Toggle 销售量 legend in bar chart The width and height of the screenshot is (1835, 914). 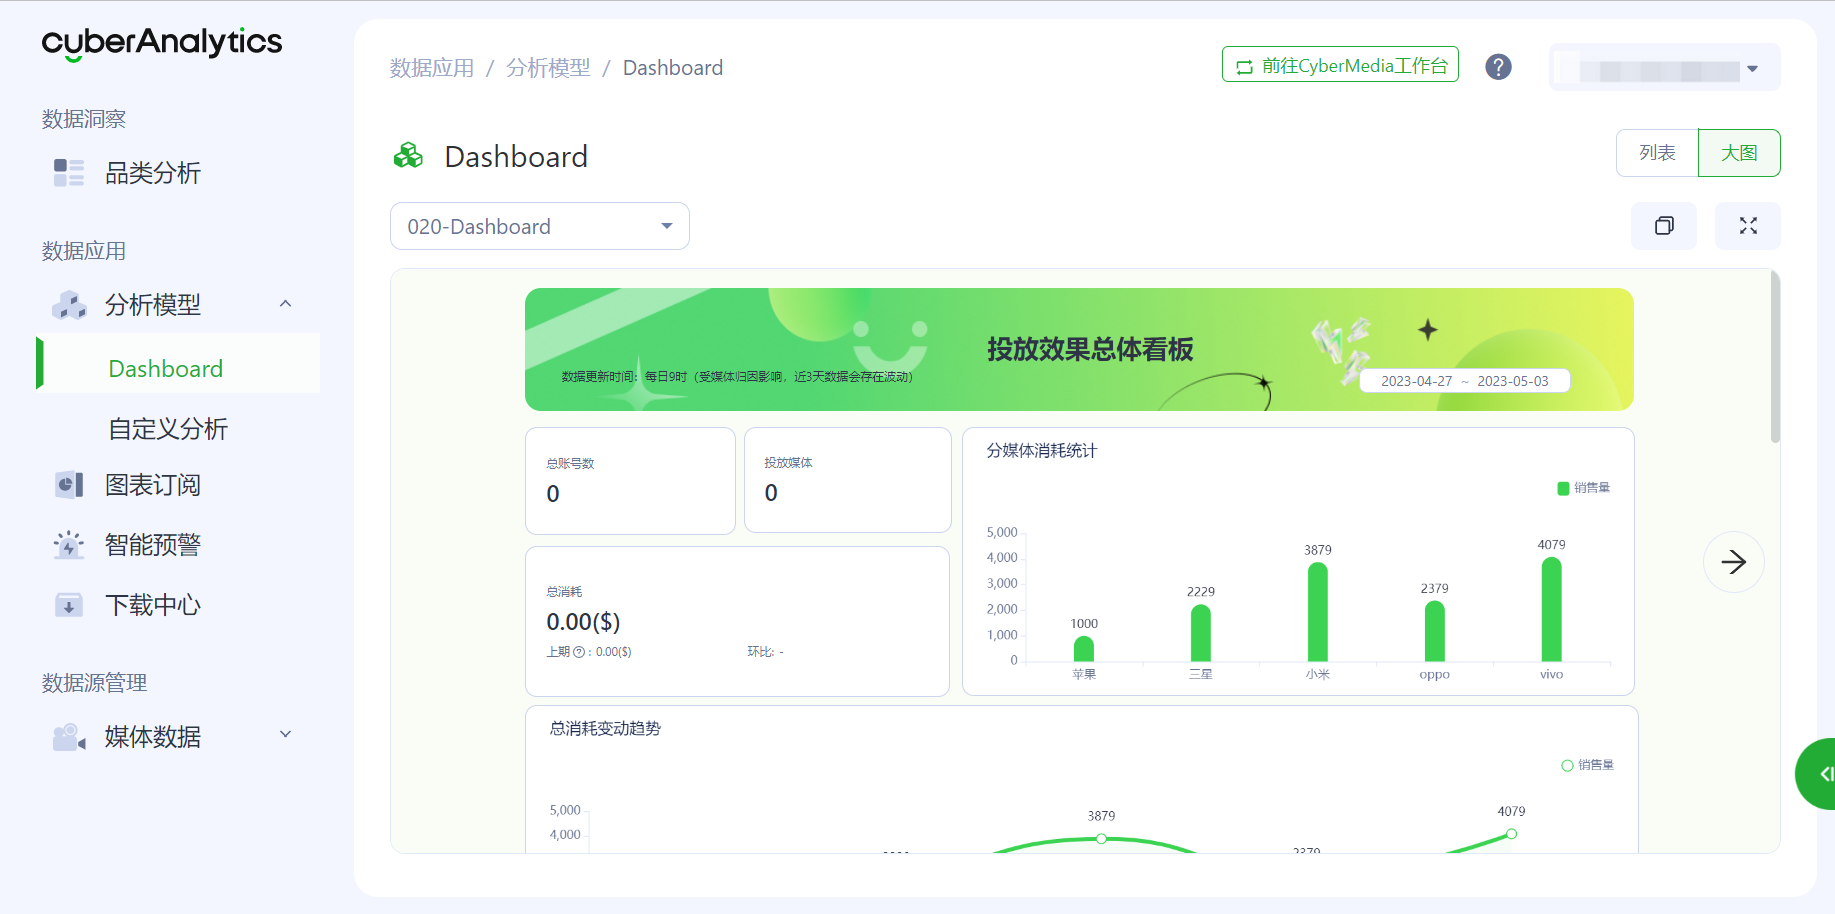click(1583, 488)
